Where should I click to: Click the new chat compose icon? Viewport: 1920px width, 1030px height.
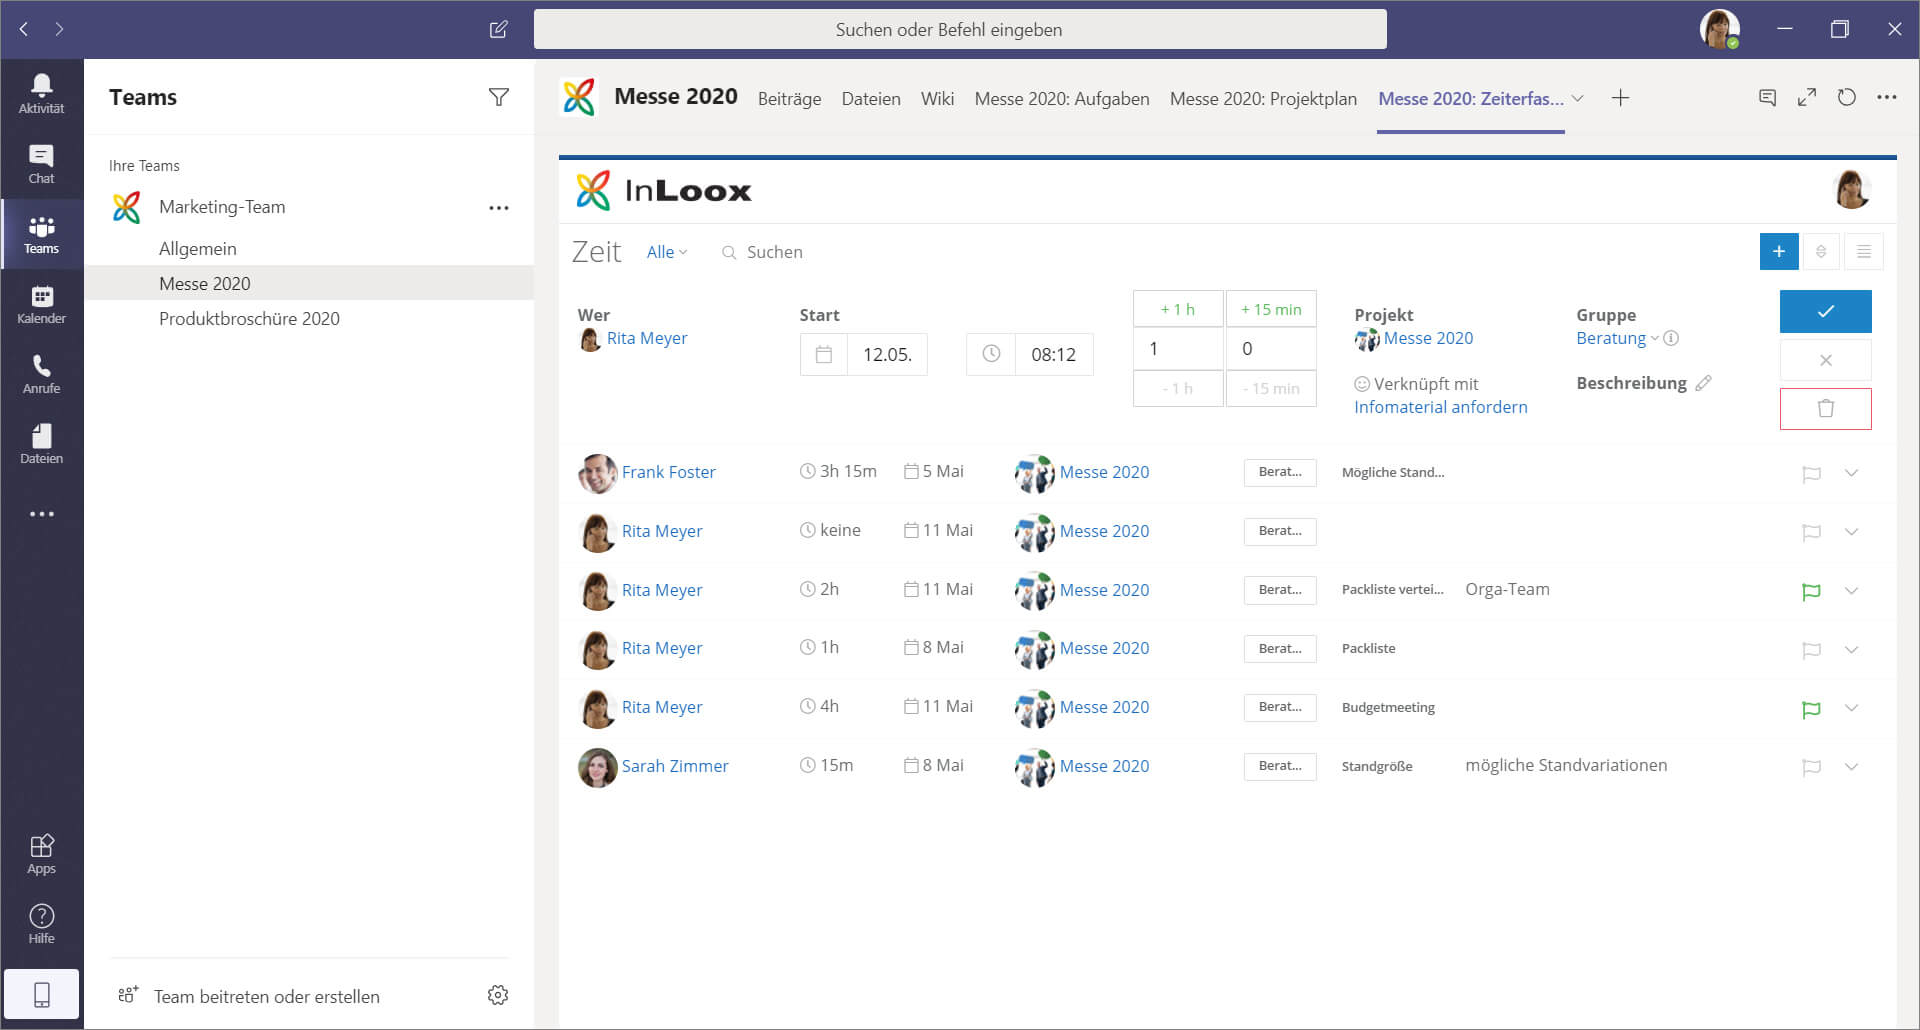coord(498,29)
